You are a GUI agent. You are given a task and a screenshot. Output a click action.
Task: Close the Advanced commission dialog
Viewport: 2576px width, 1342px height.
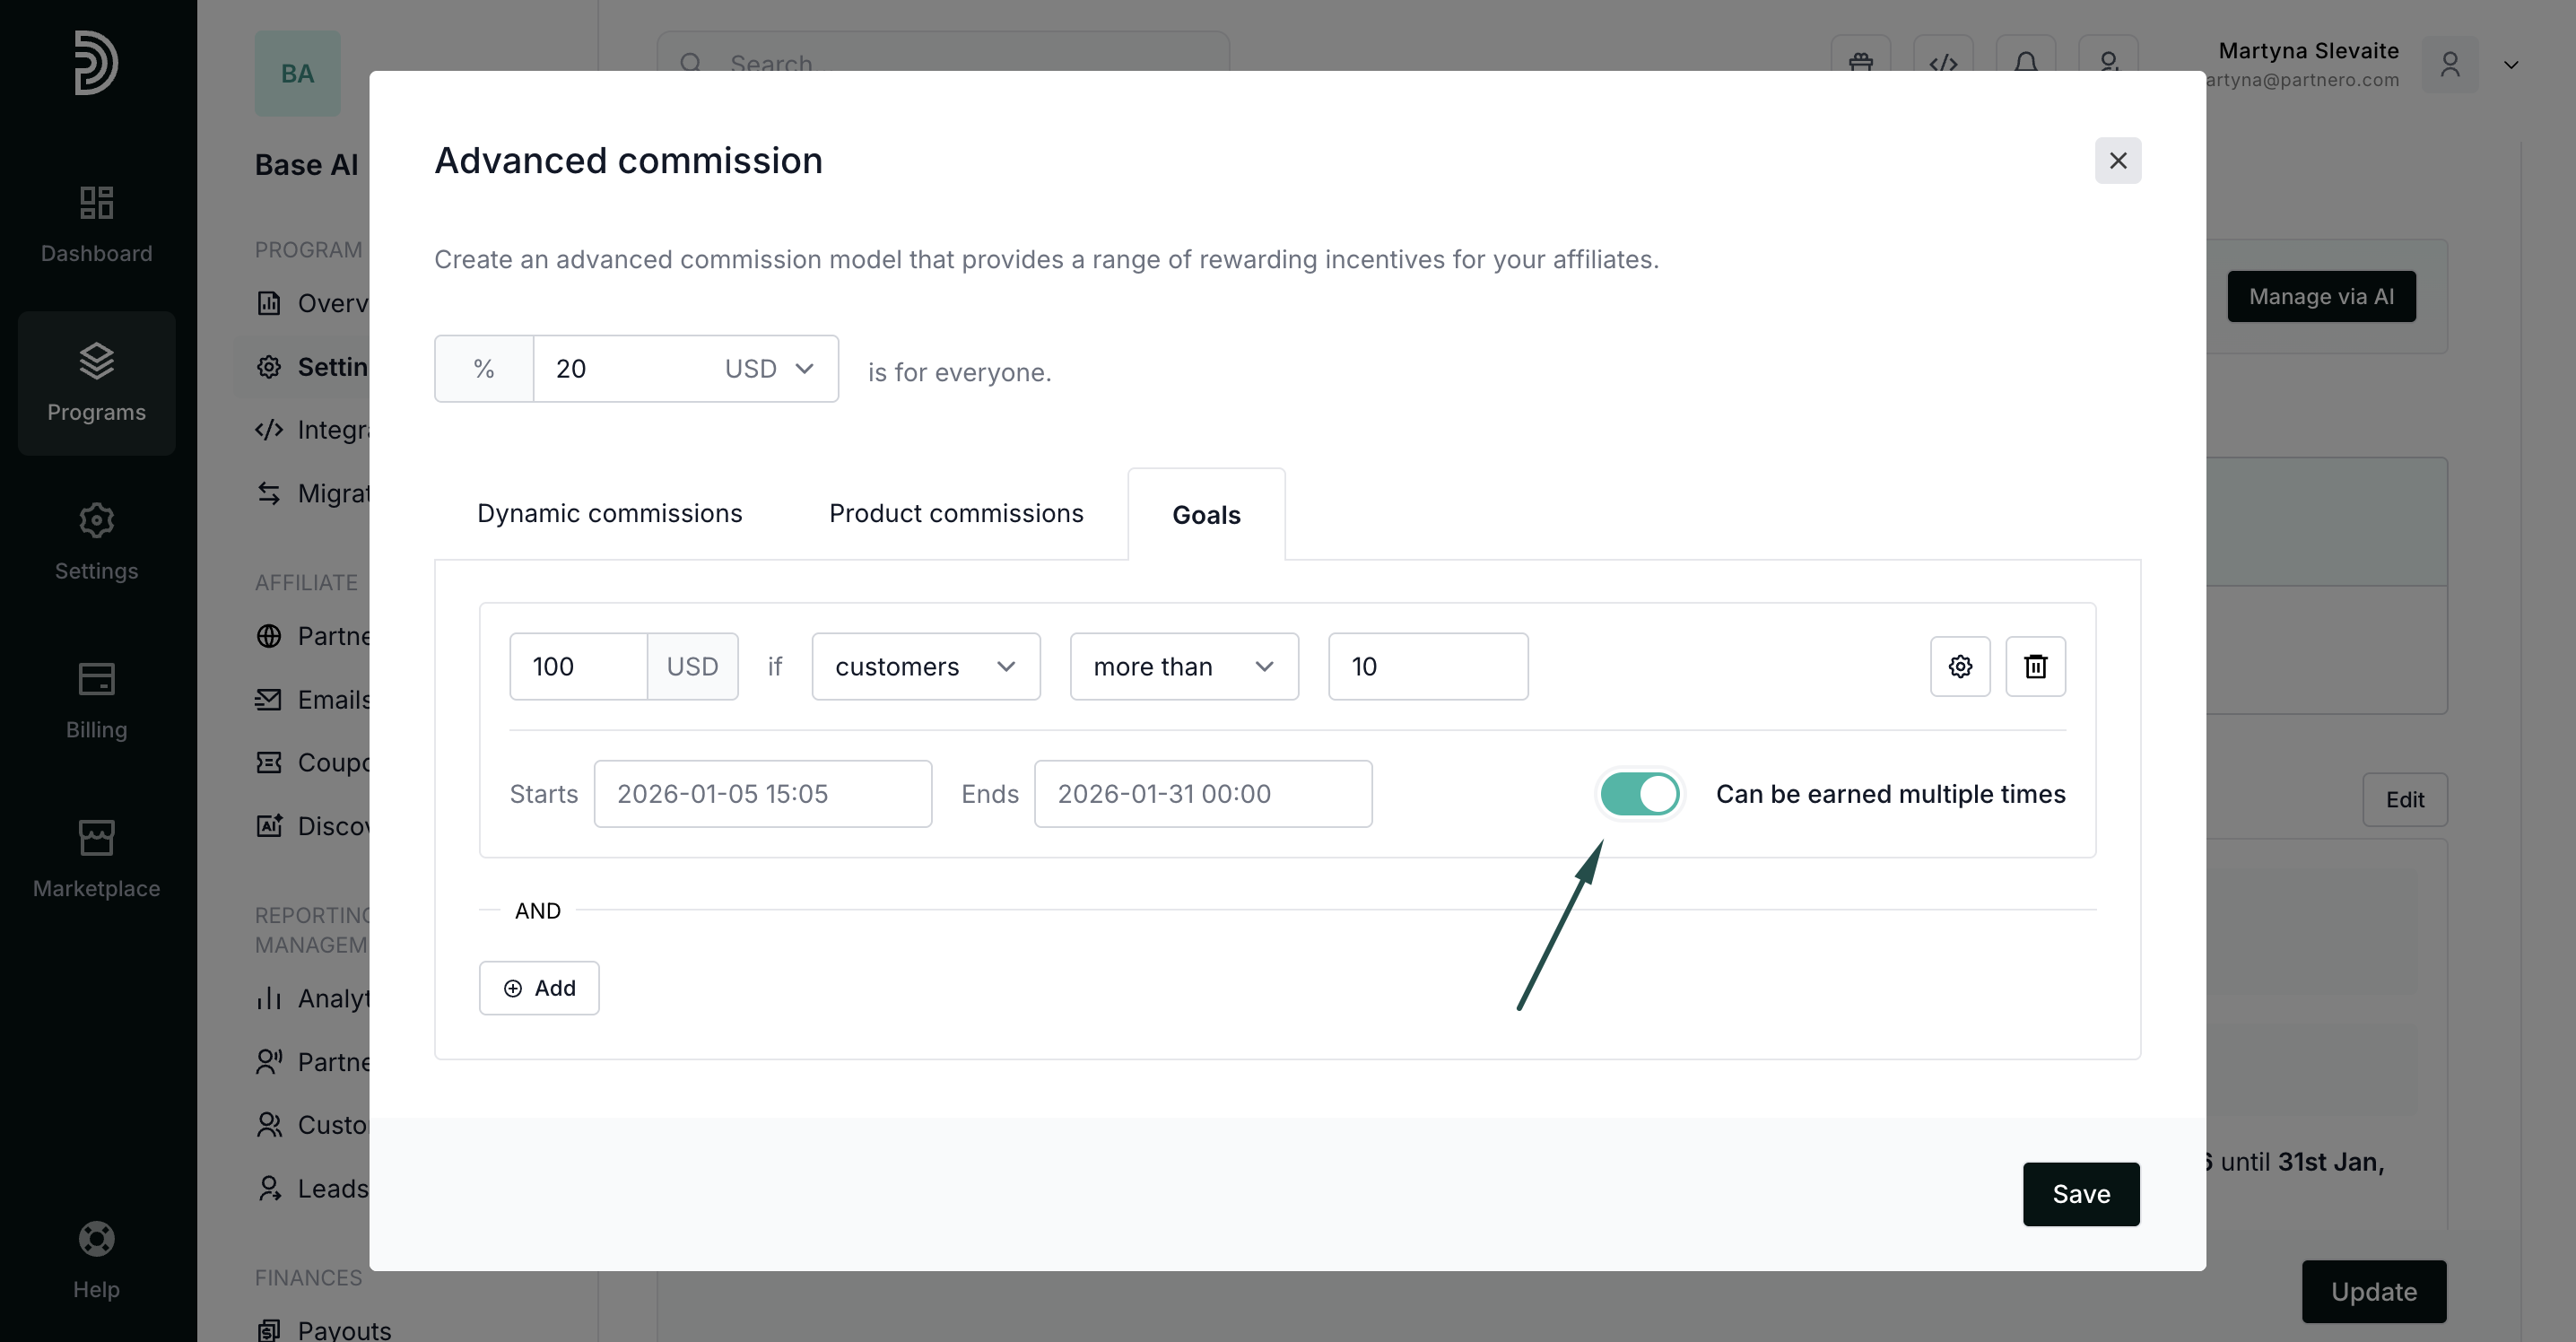(2117, 161)
